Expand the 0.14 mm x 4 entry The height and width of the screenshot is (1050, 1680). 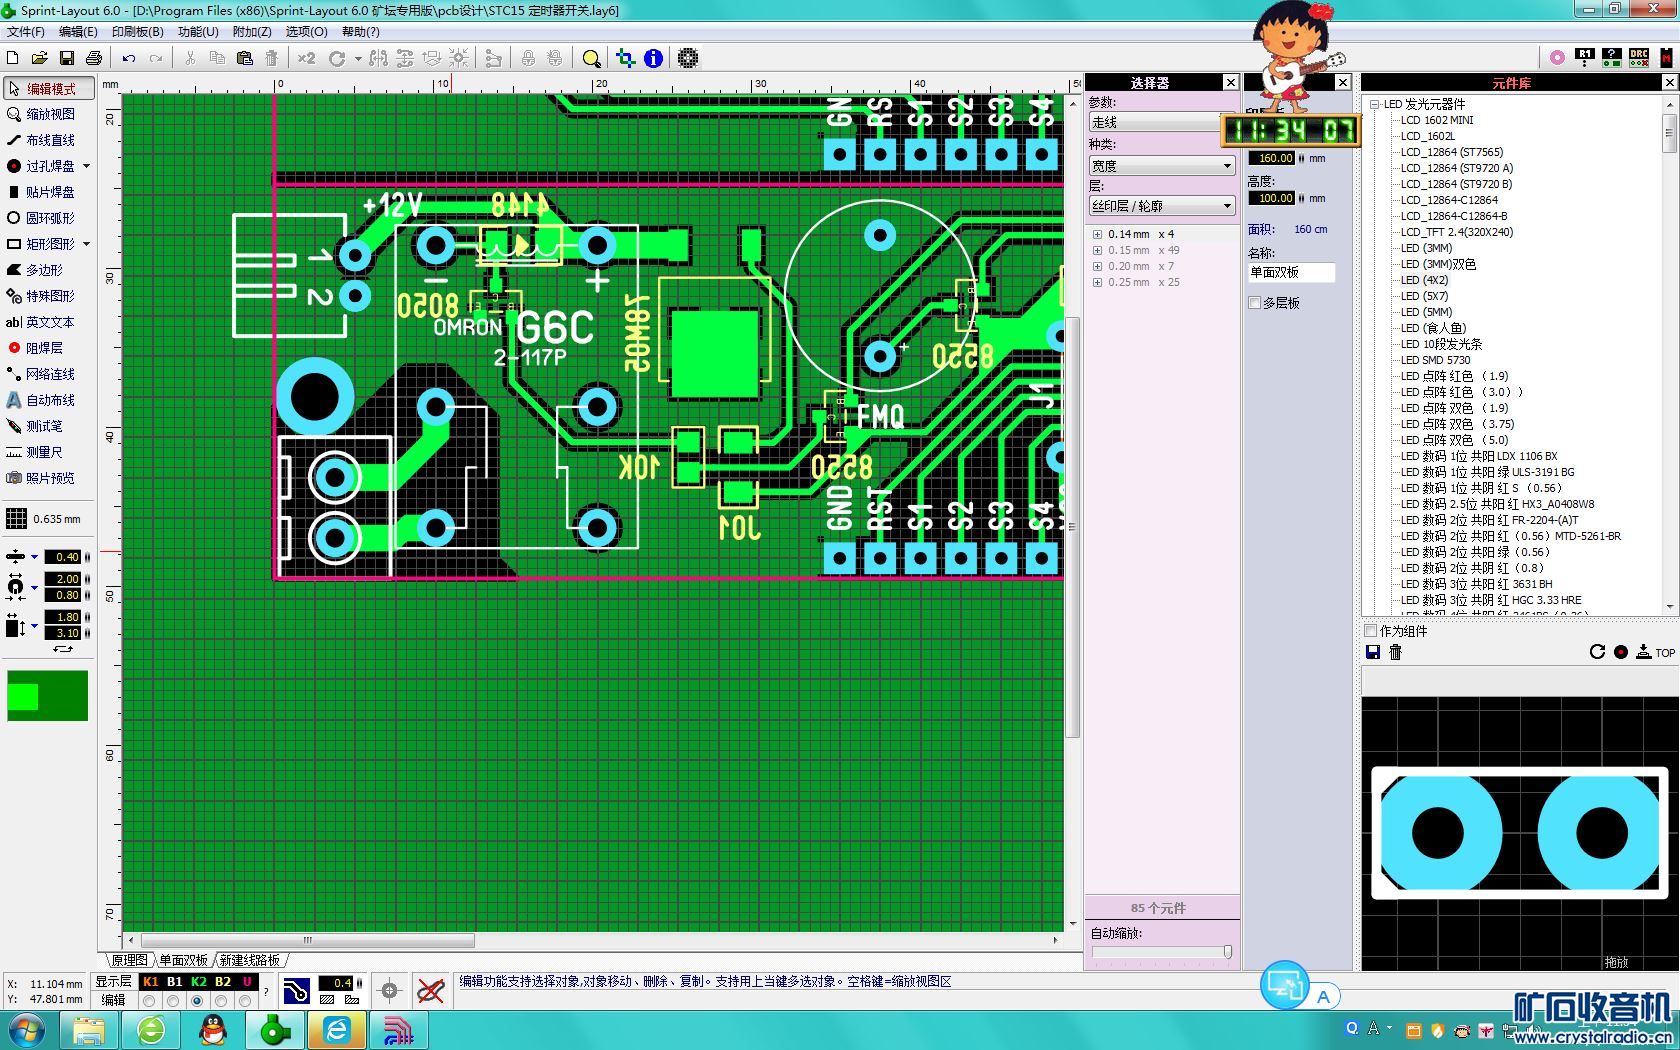point(1098,235)
